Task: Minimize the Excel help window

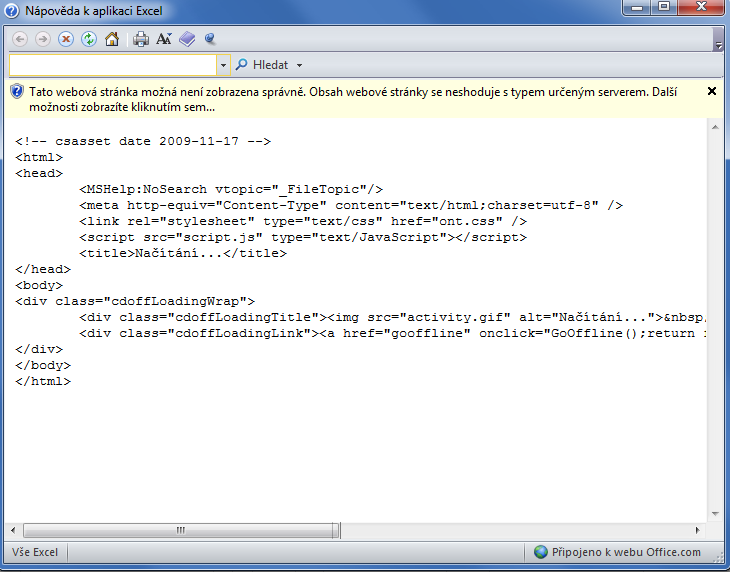Action: [x=636, y=8]
